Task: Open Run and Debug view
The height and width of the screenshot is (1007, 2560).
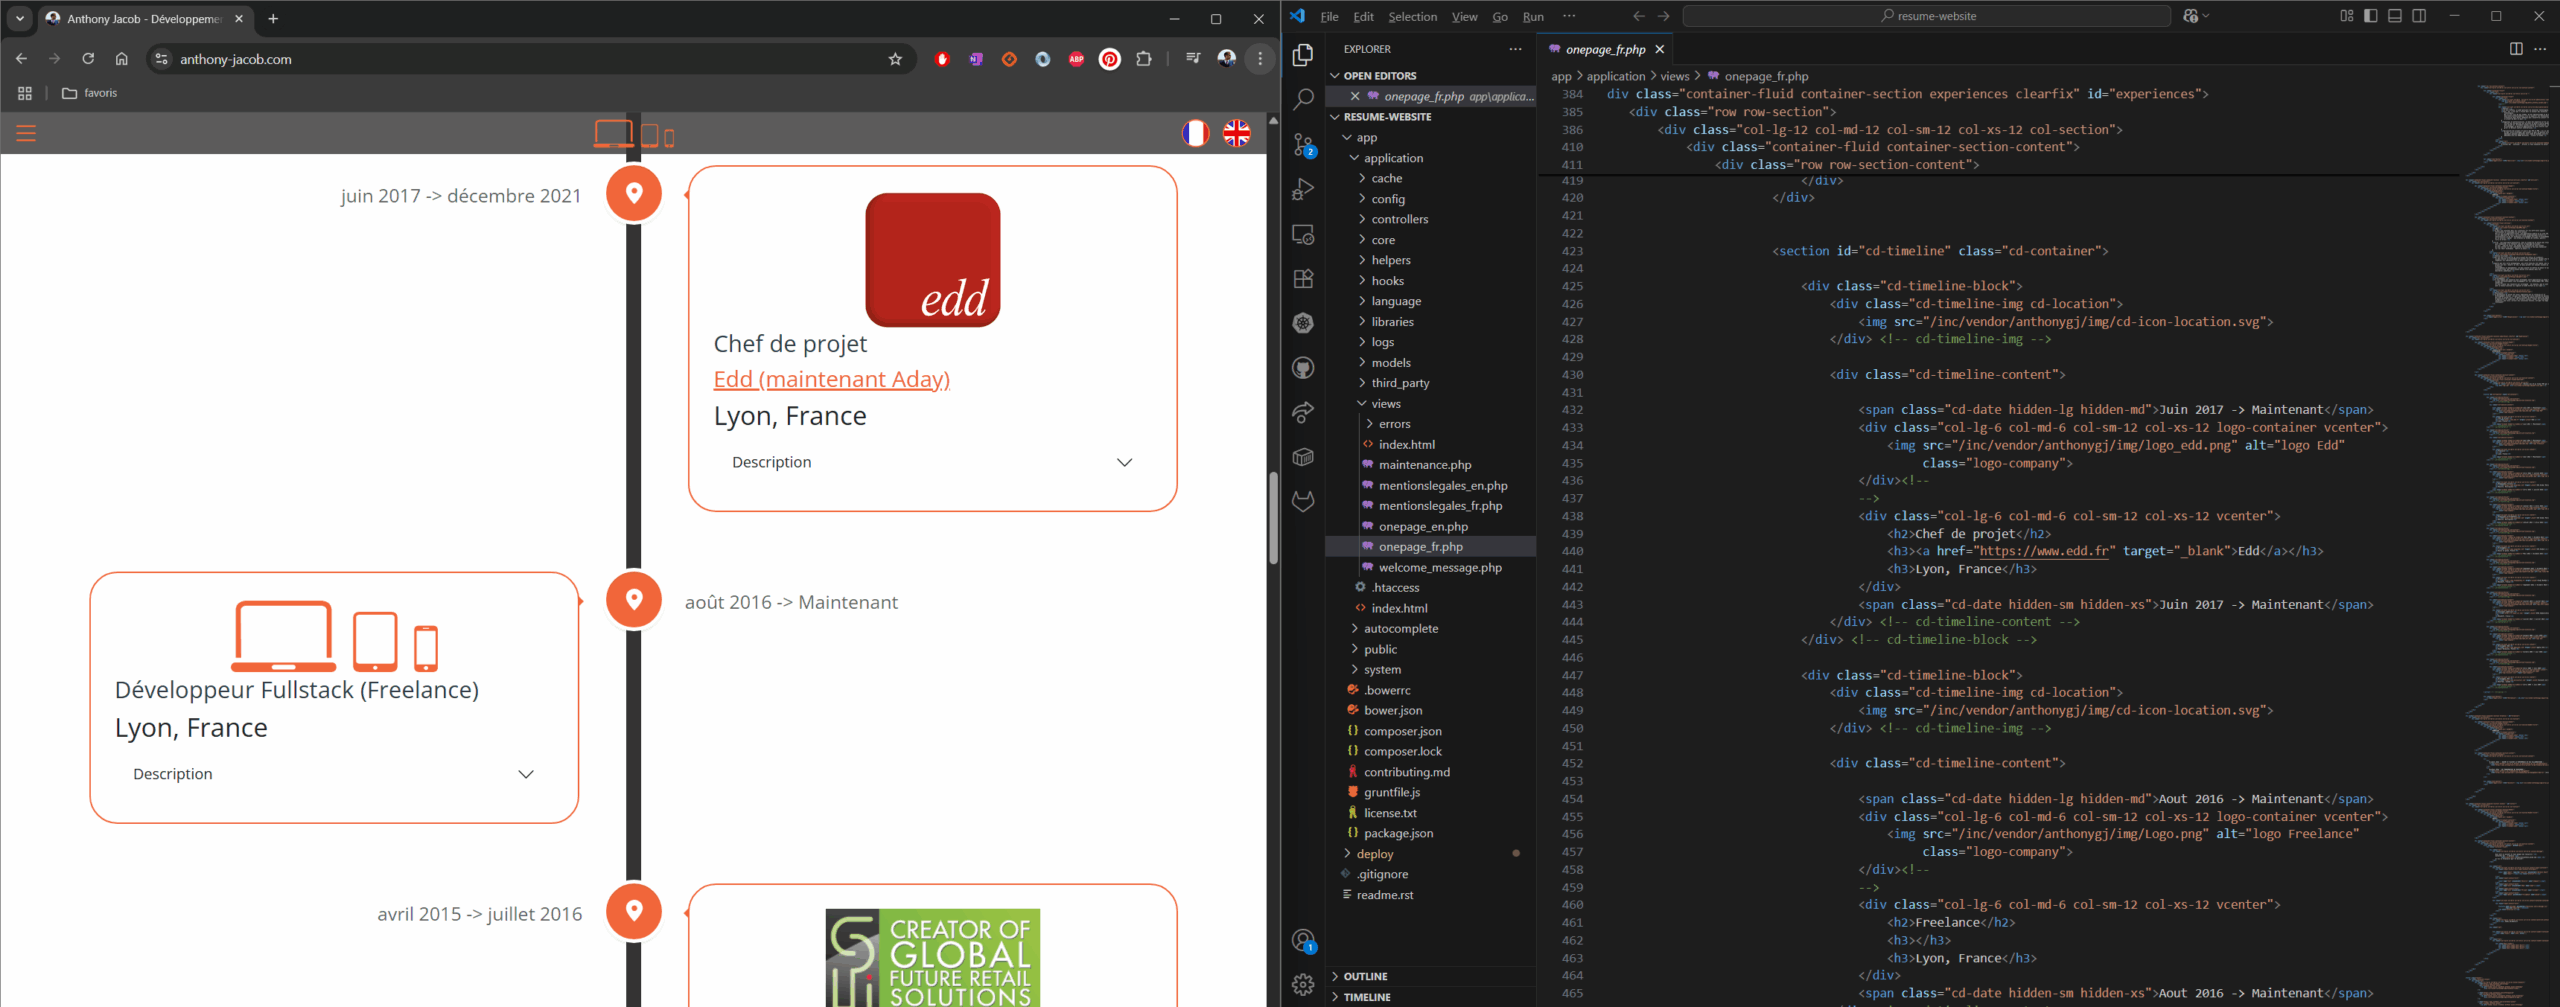Action: [x=1303, y=189]
